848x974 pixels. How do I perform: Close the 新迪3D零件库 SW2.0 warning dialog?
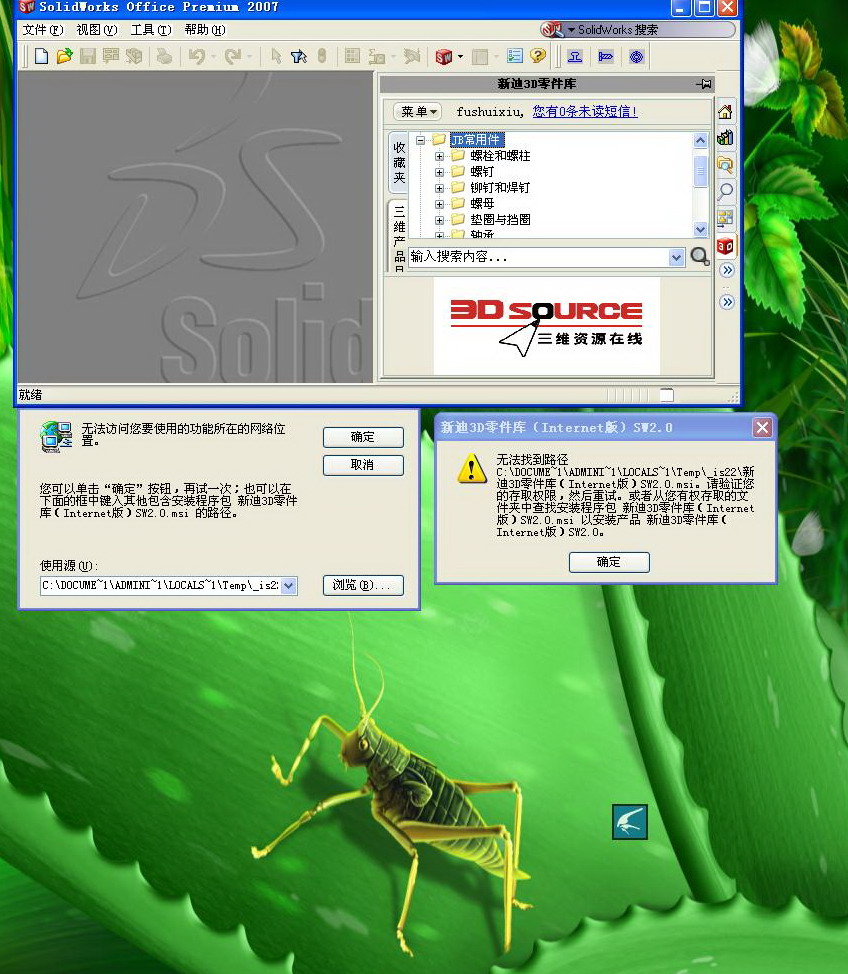[762, 427]
